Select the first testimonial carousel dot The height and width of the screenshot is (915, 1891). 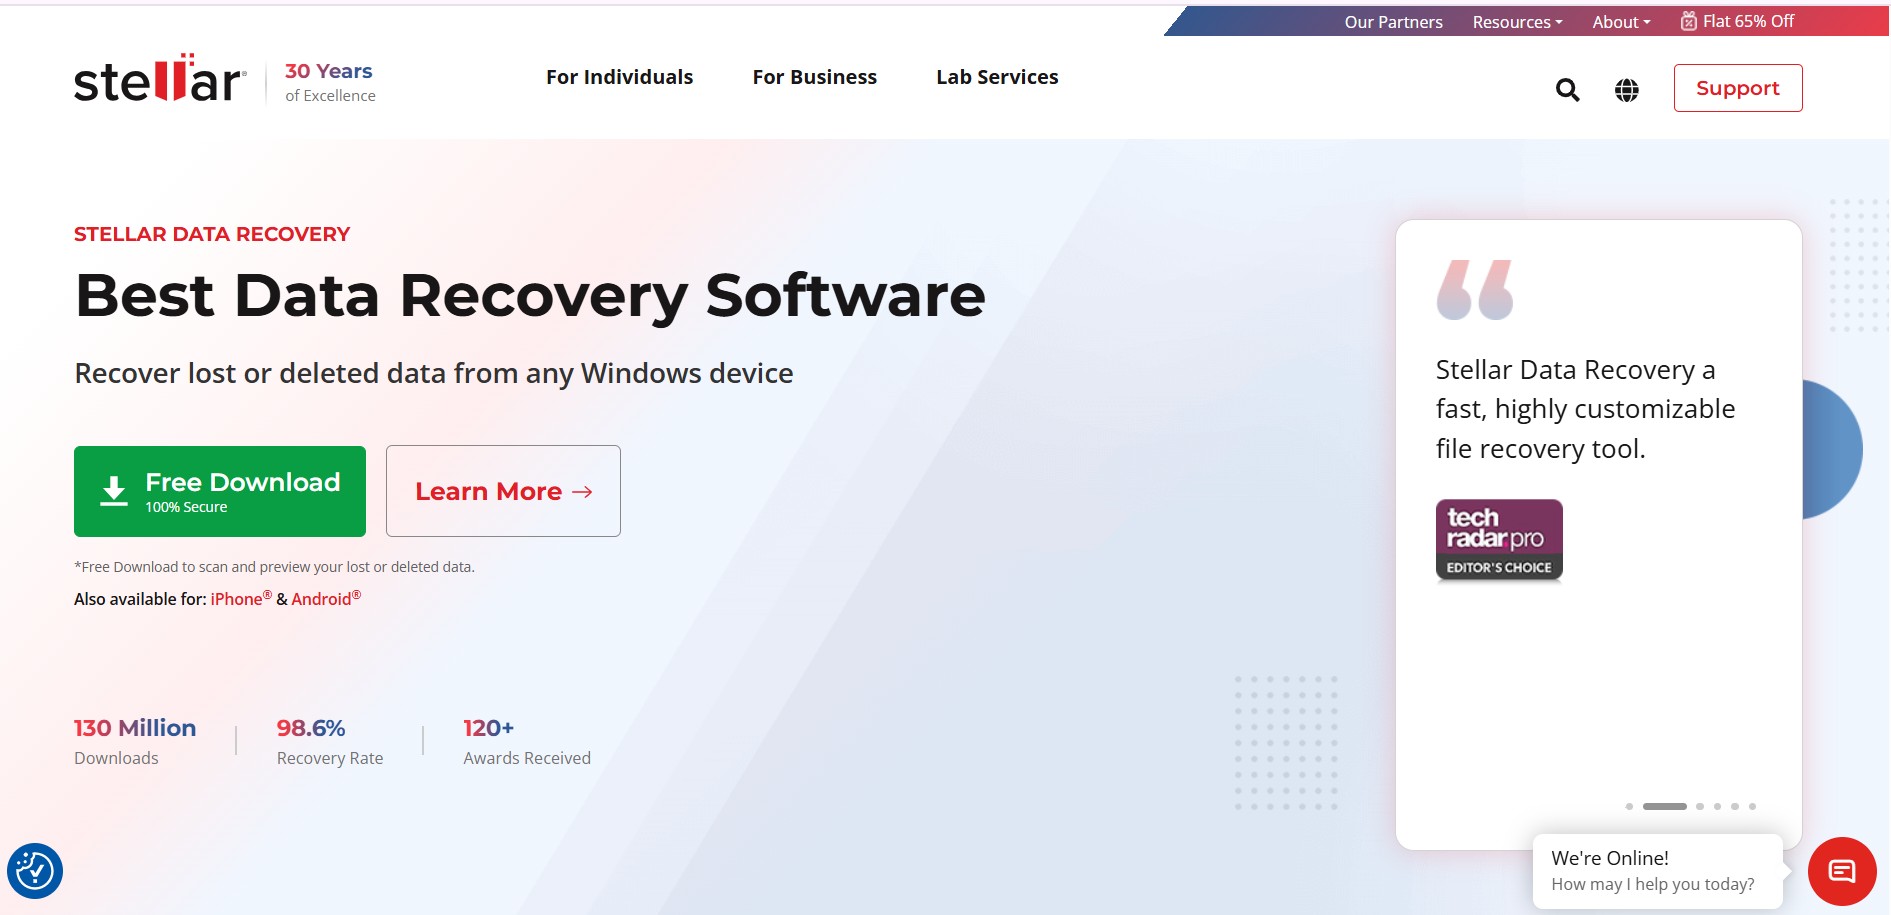point(1629,806)
